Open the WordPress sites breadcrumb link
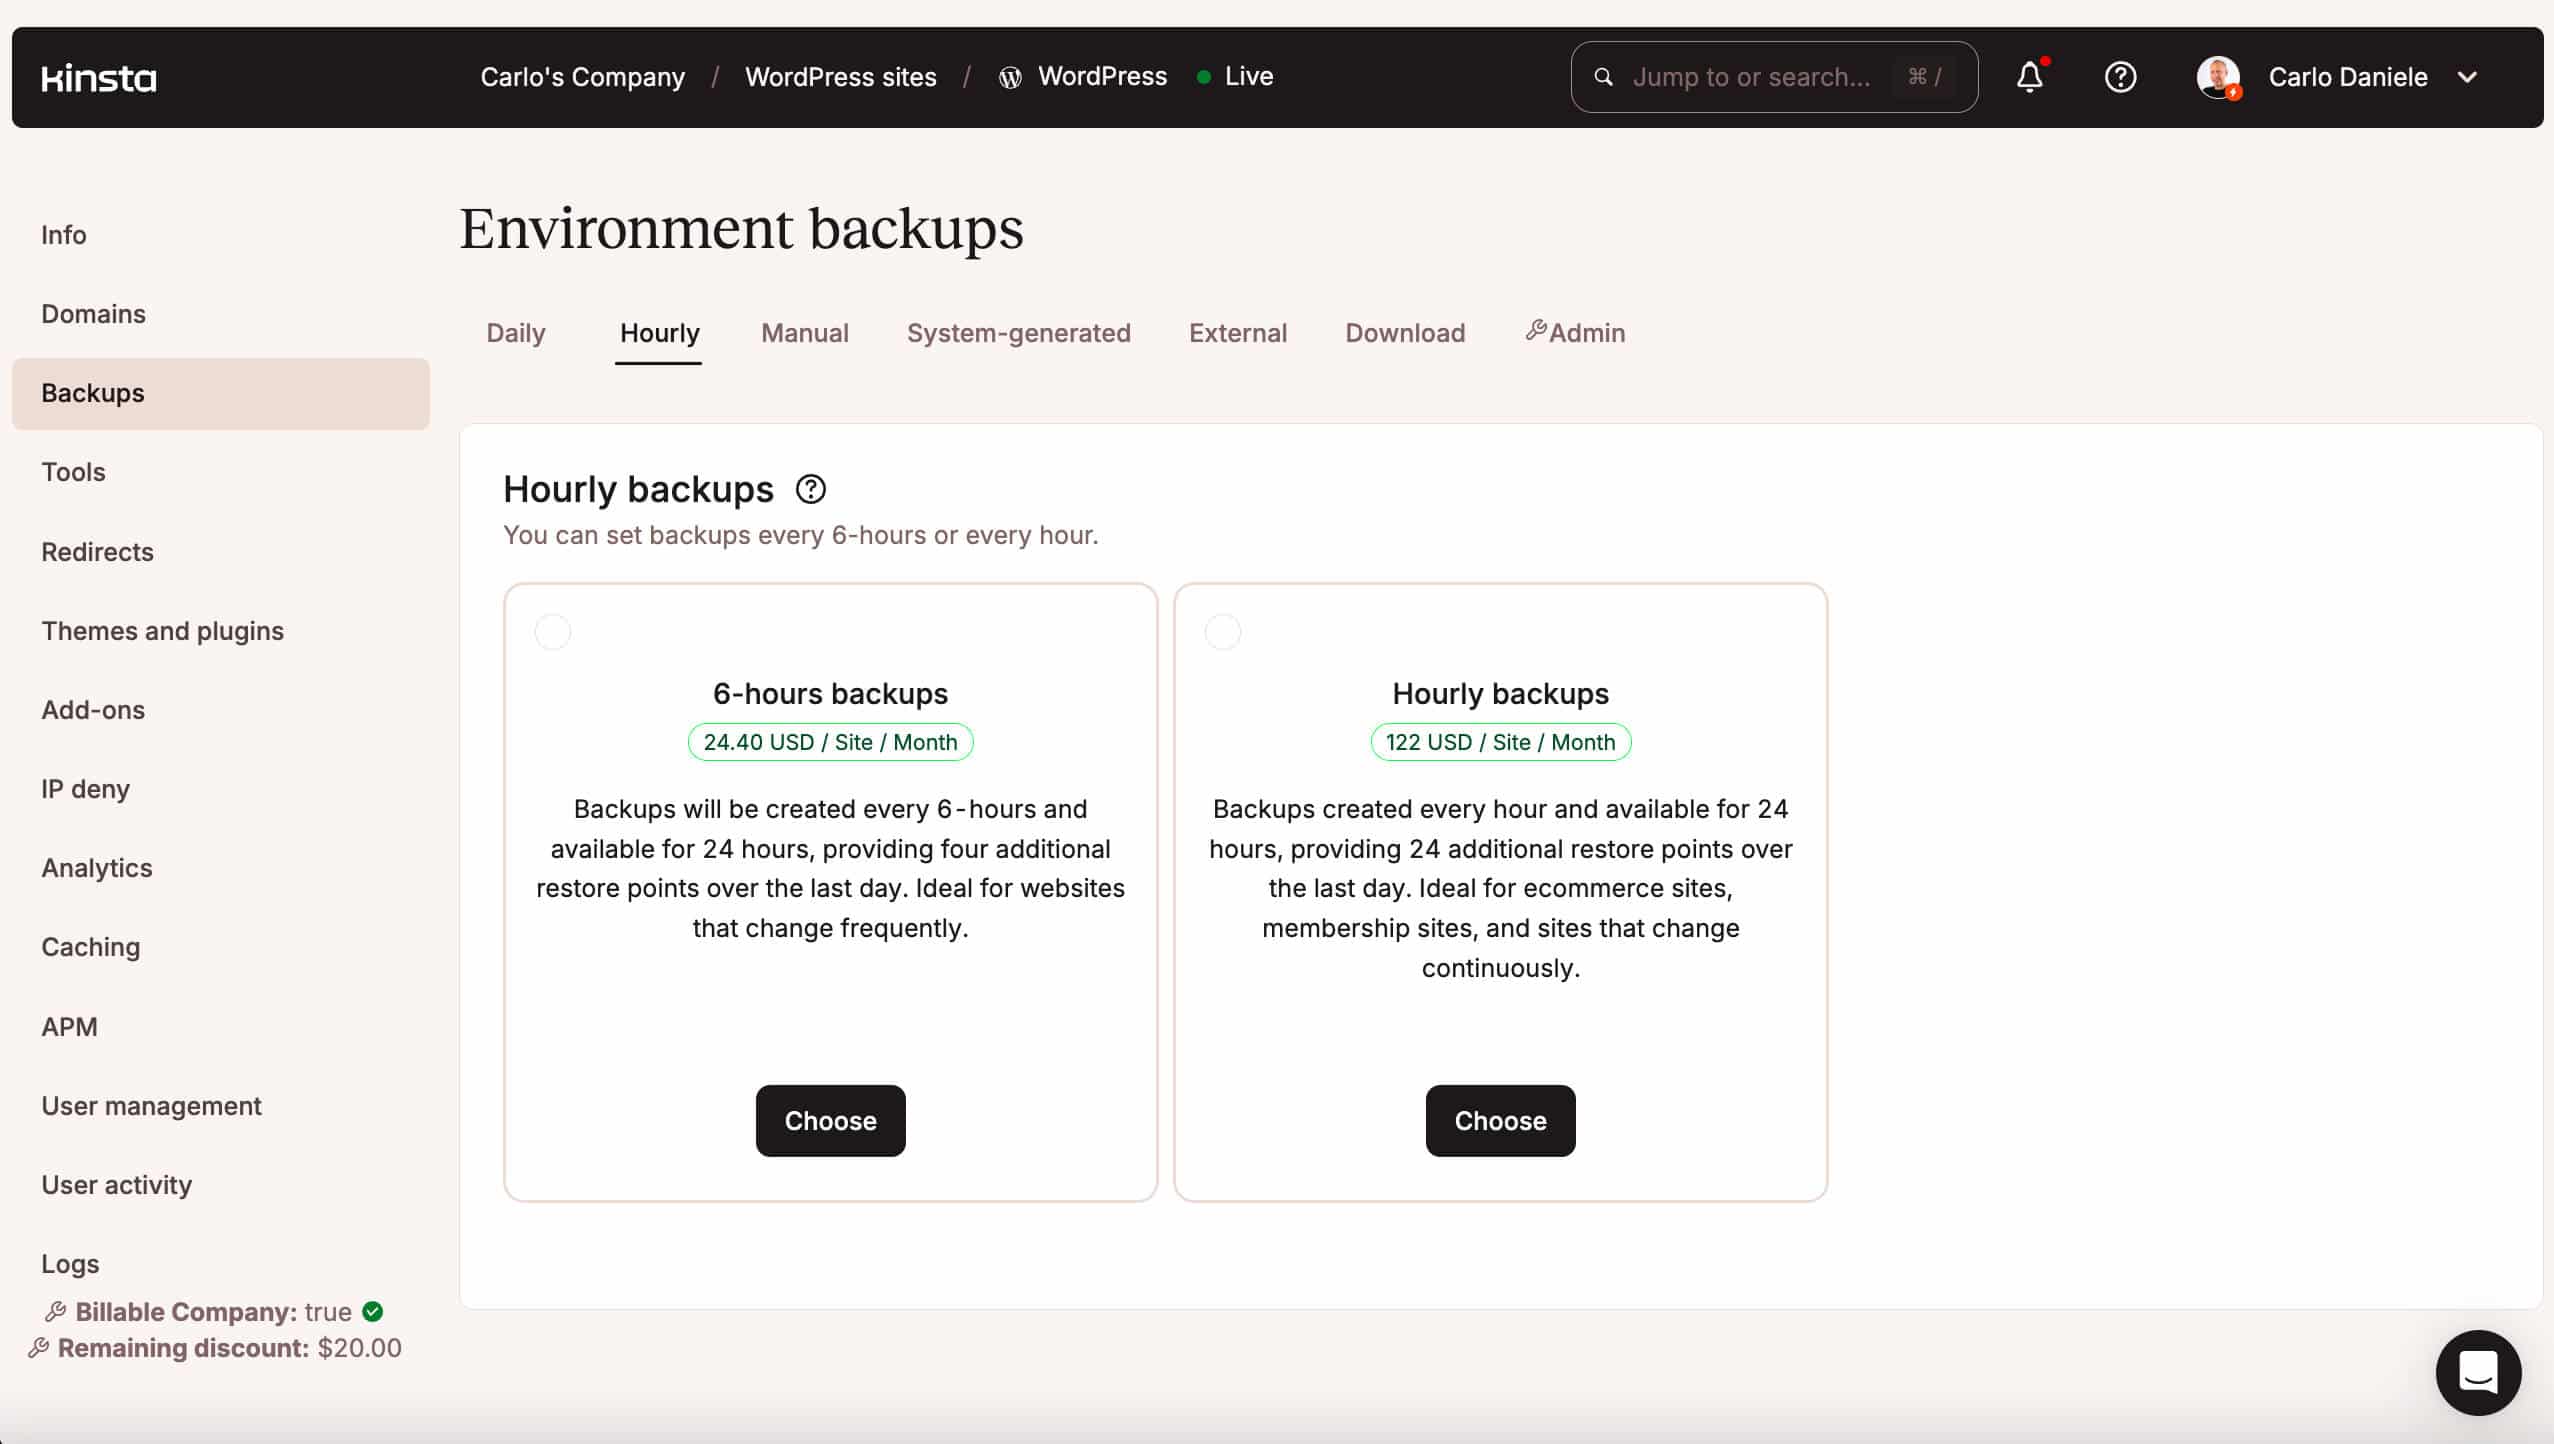The height and width of the screenshot is (1444, 2554). pyautogui.click(x=841, y=77)
